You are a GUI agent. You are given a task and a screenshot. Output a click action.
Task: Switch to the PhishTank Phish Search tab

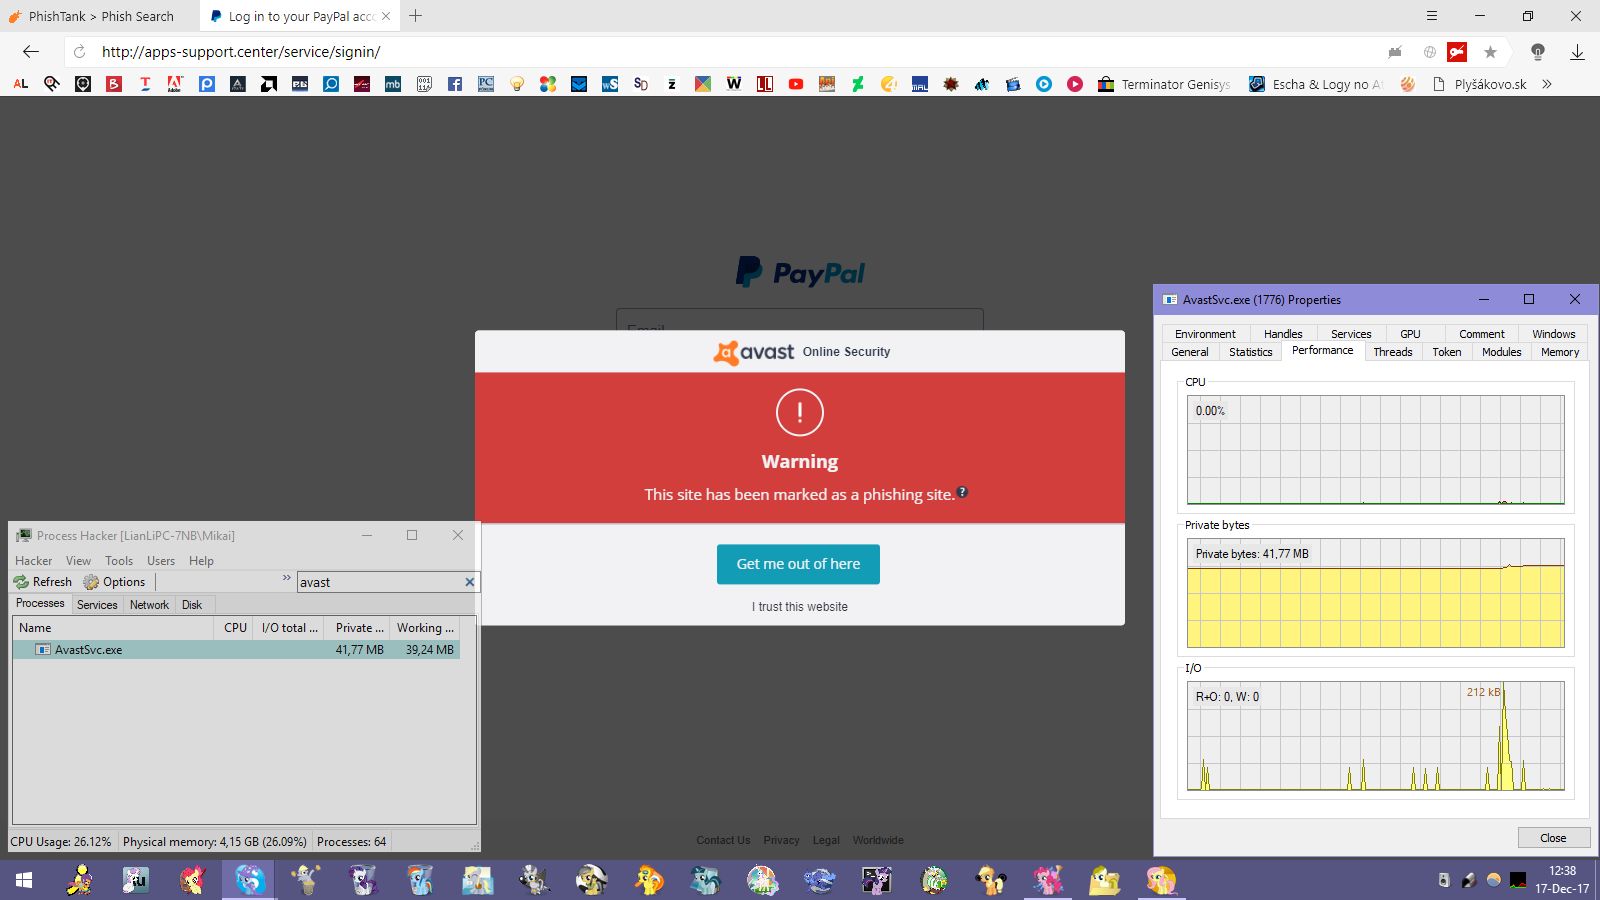point(100,16)
